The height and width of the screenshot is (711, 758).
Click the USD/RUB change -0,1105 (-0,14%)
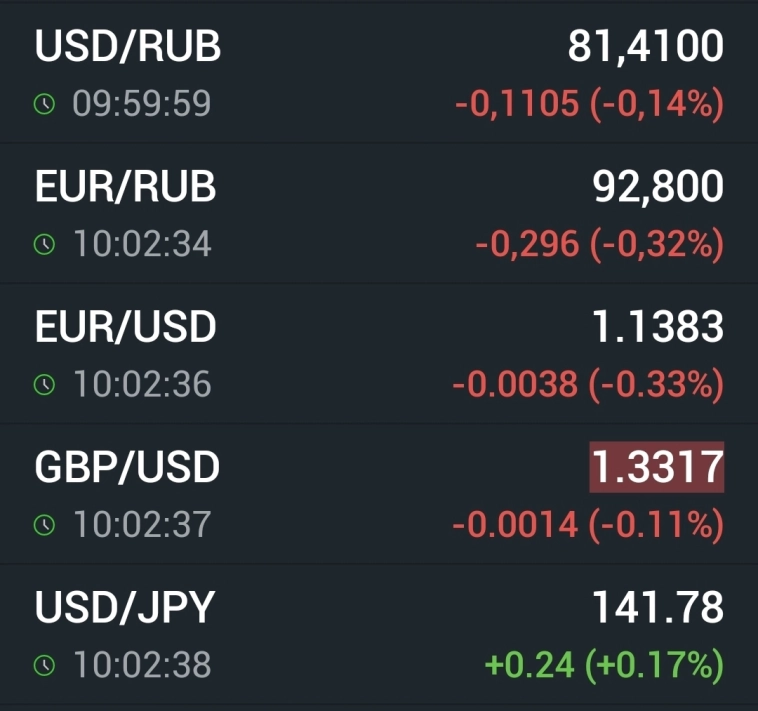click(589, 104)
